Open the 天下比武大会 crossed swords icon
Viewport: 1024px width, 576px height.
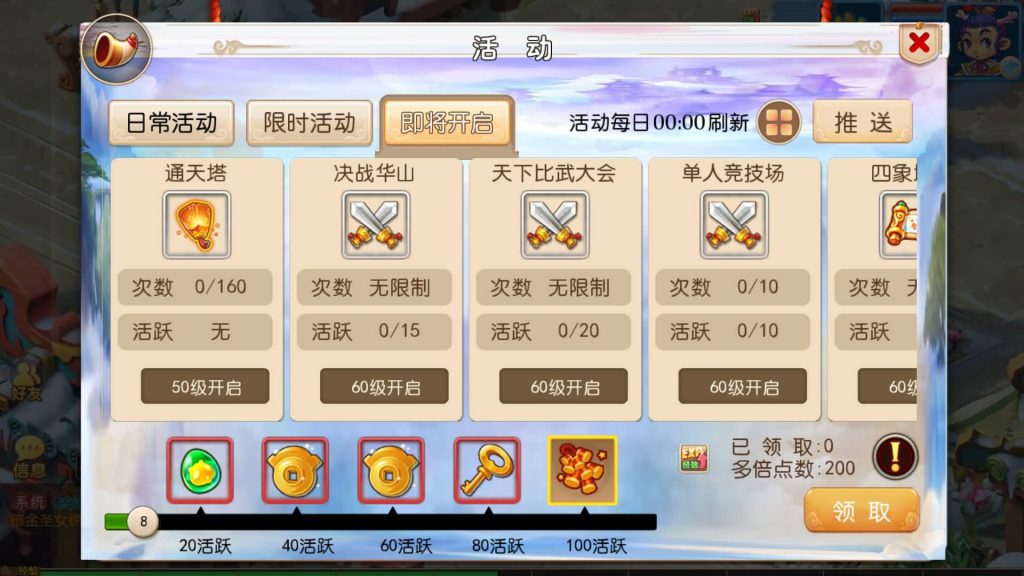[x=555, y=225]
